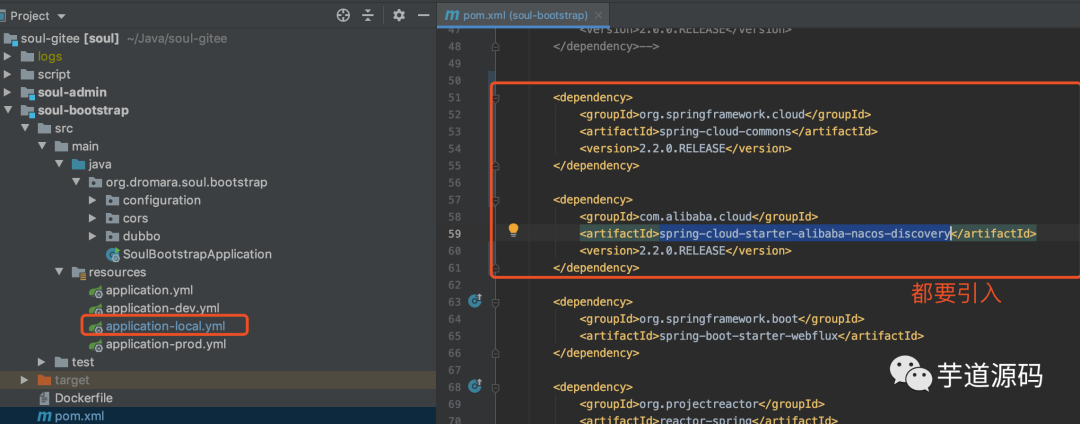Click the gutter override icon on line 68
Image resolution: width=1080 pixels, height=424 pixels.
475,386
